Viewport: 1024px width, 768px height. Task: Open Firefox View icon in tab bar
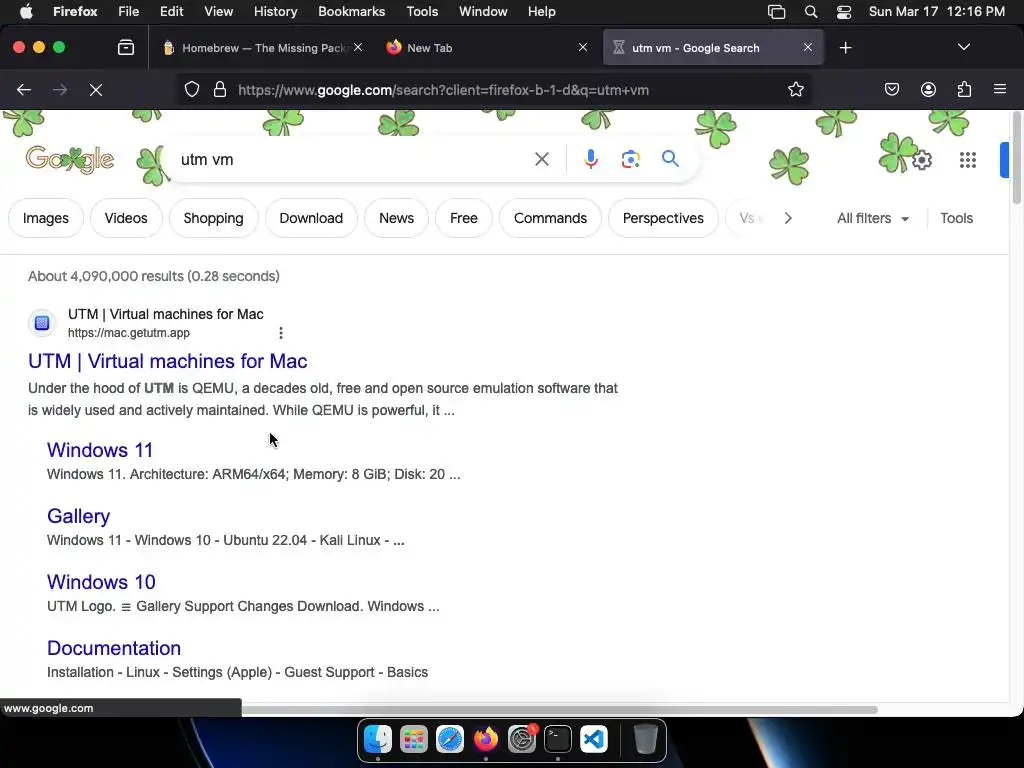(126, 47)
